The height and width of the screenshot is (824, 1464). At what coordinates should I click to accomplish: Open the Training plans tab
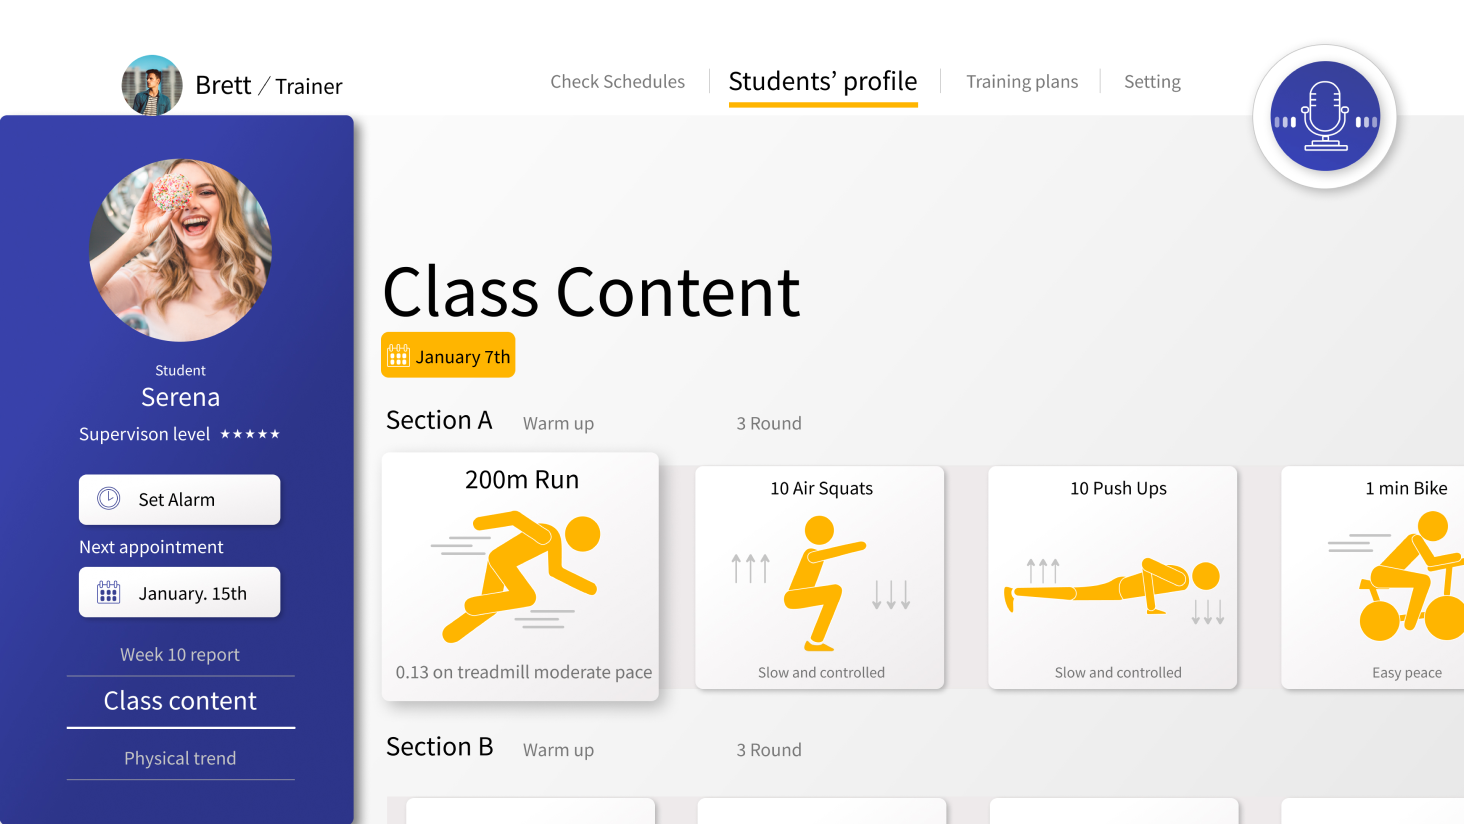[x=1022, y=82]
